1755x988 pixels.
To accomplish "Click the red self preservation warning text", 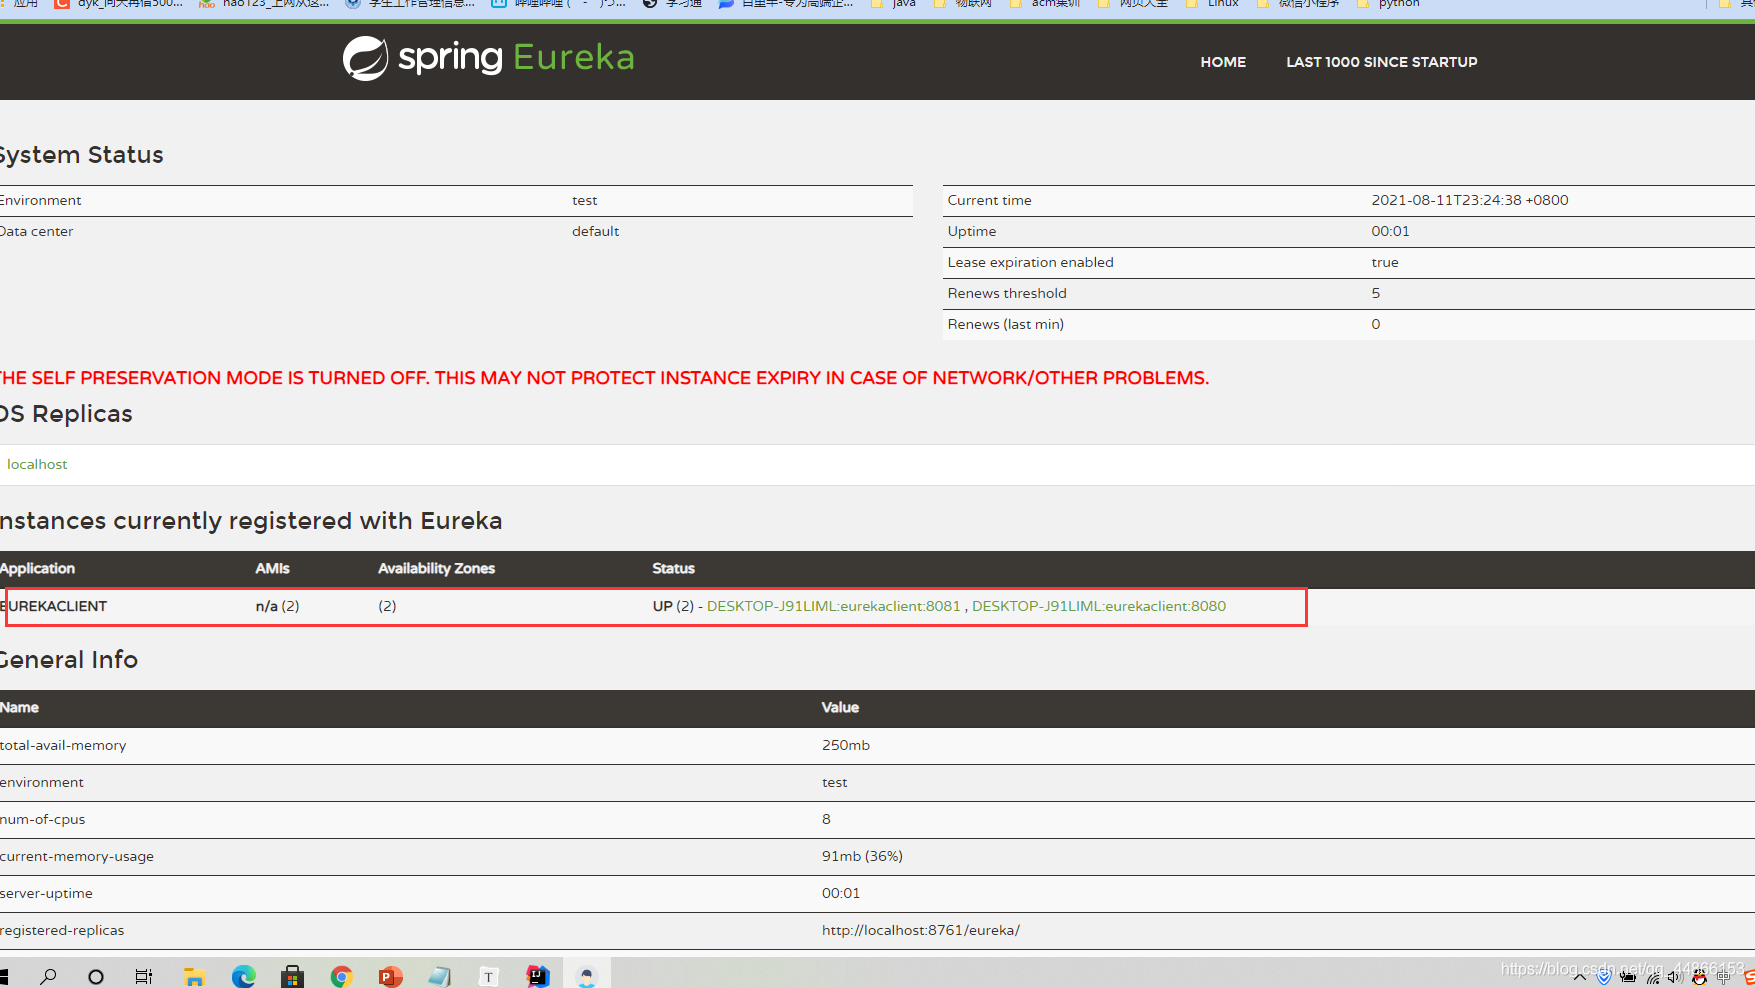I will click(x=604, y=378).
